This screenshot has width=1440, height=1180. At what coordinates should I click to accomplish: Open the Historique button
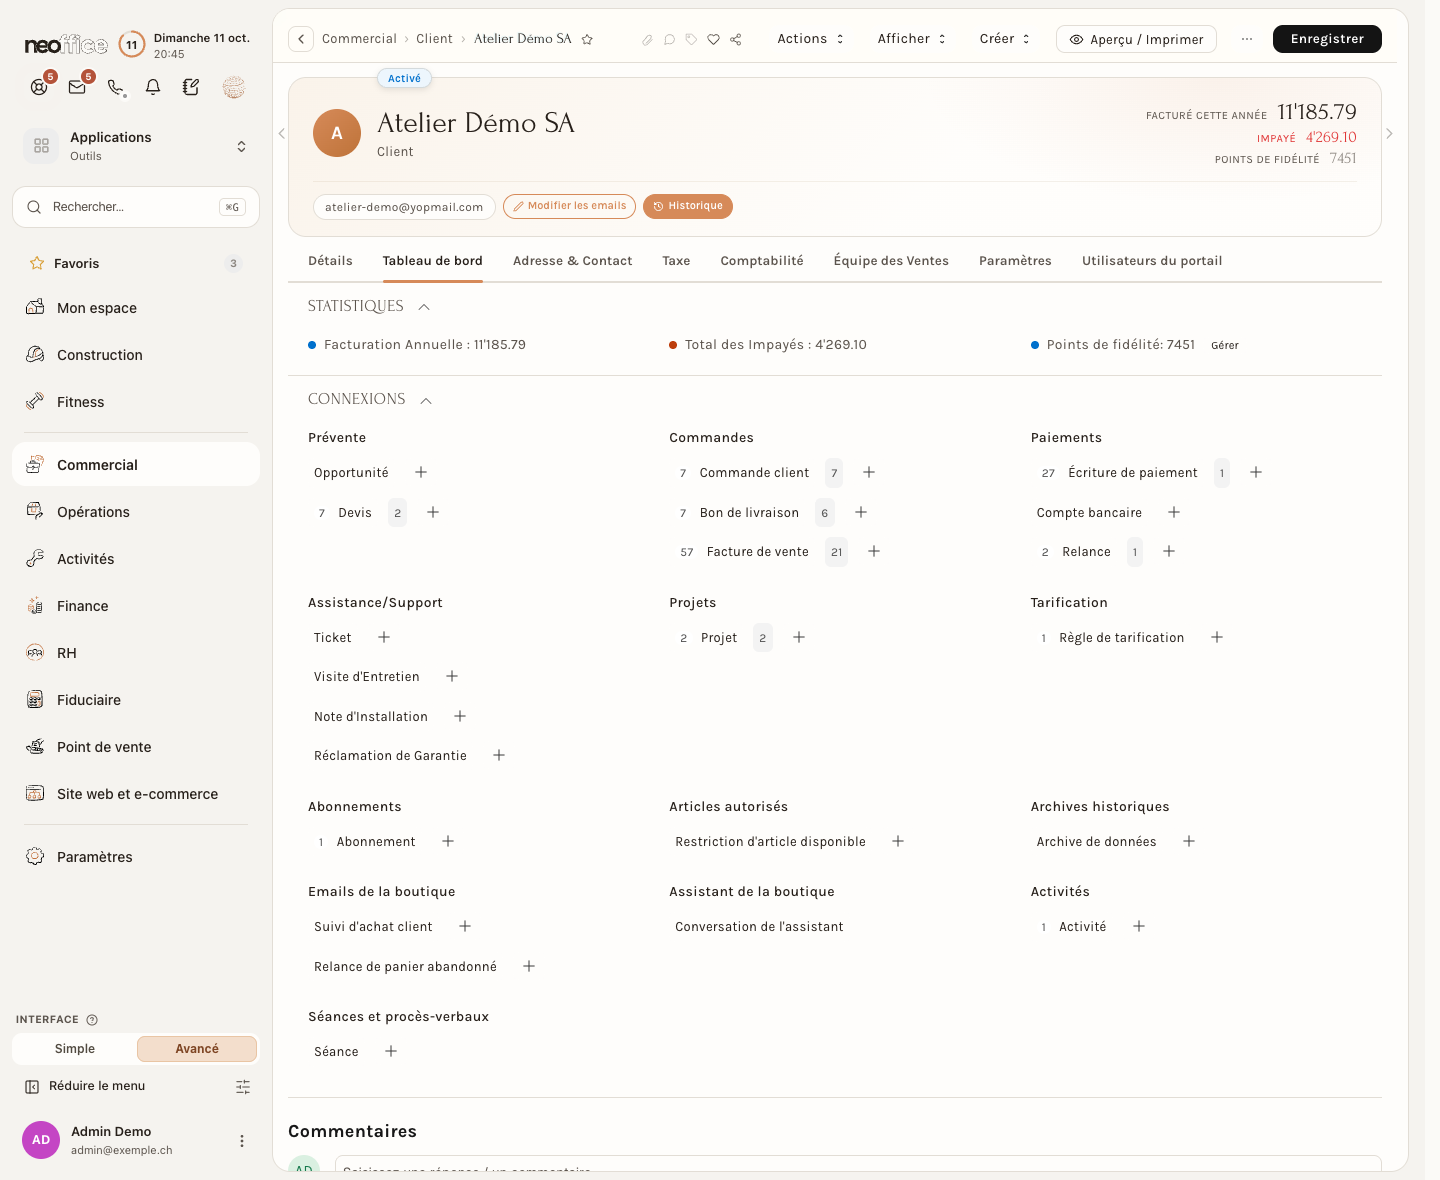[688, 206]
